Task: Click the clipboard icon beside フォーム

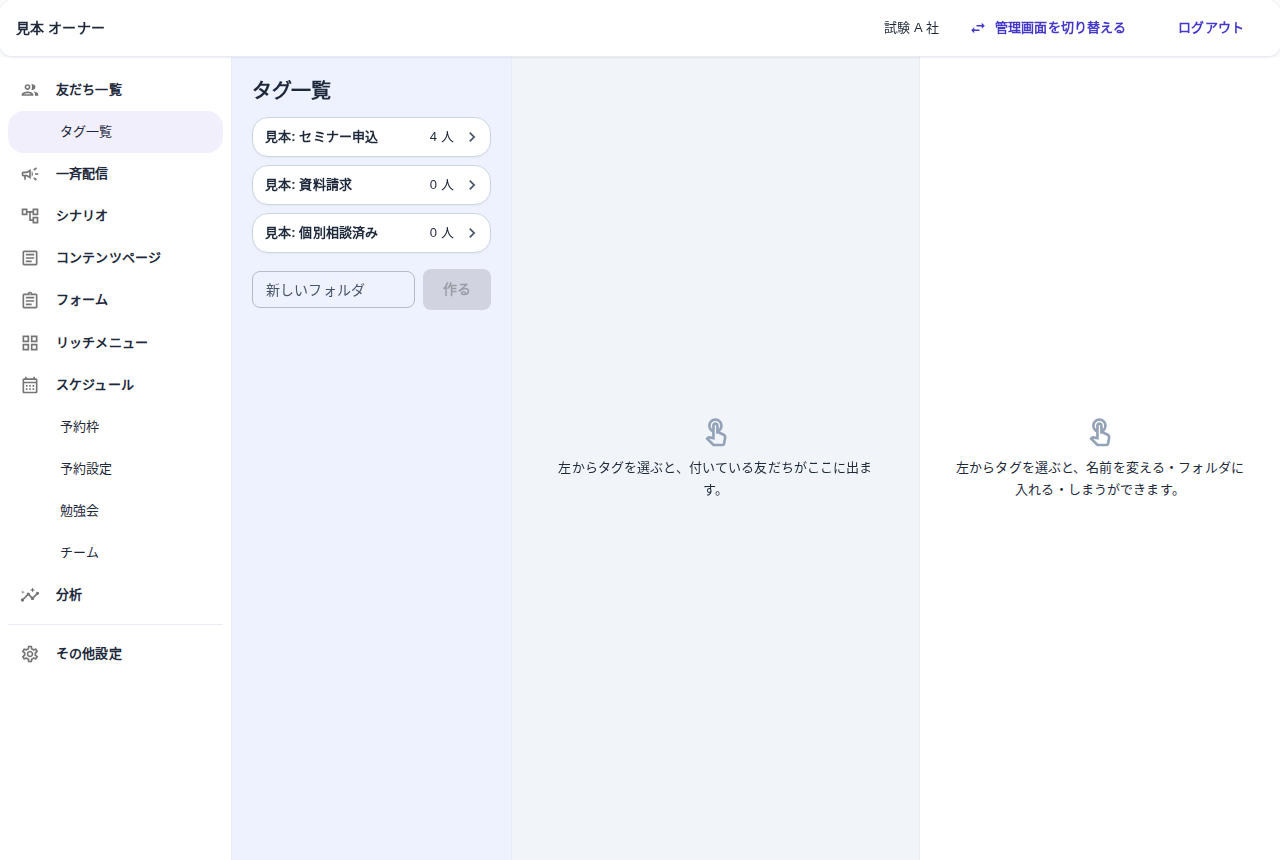Action: 30,300
